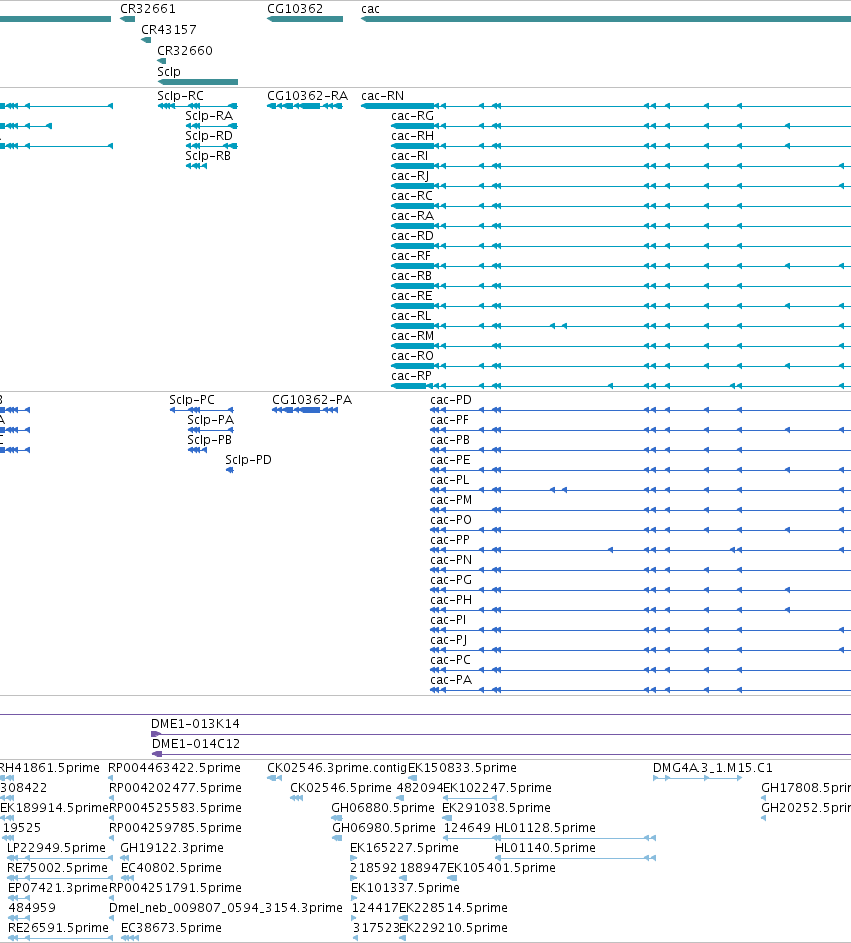Image resolution: width=851 pixels, height=943 pixels.
Task: Open EST RH41861.5prime label
Action: tap(50, 768)
